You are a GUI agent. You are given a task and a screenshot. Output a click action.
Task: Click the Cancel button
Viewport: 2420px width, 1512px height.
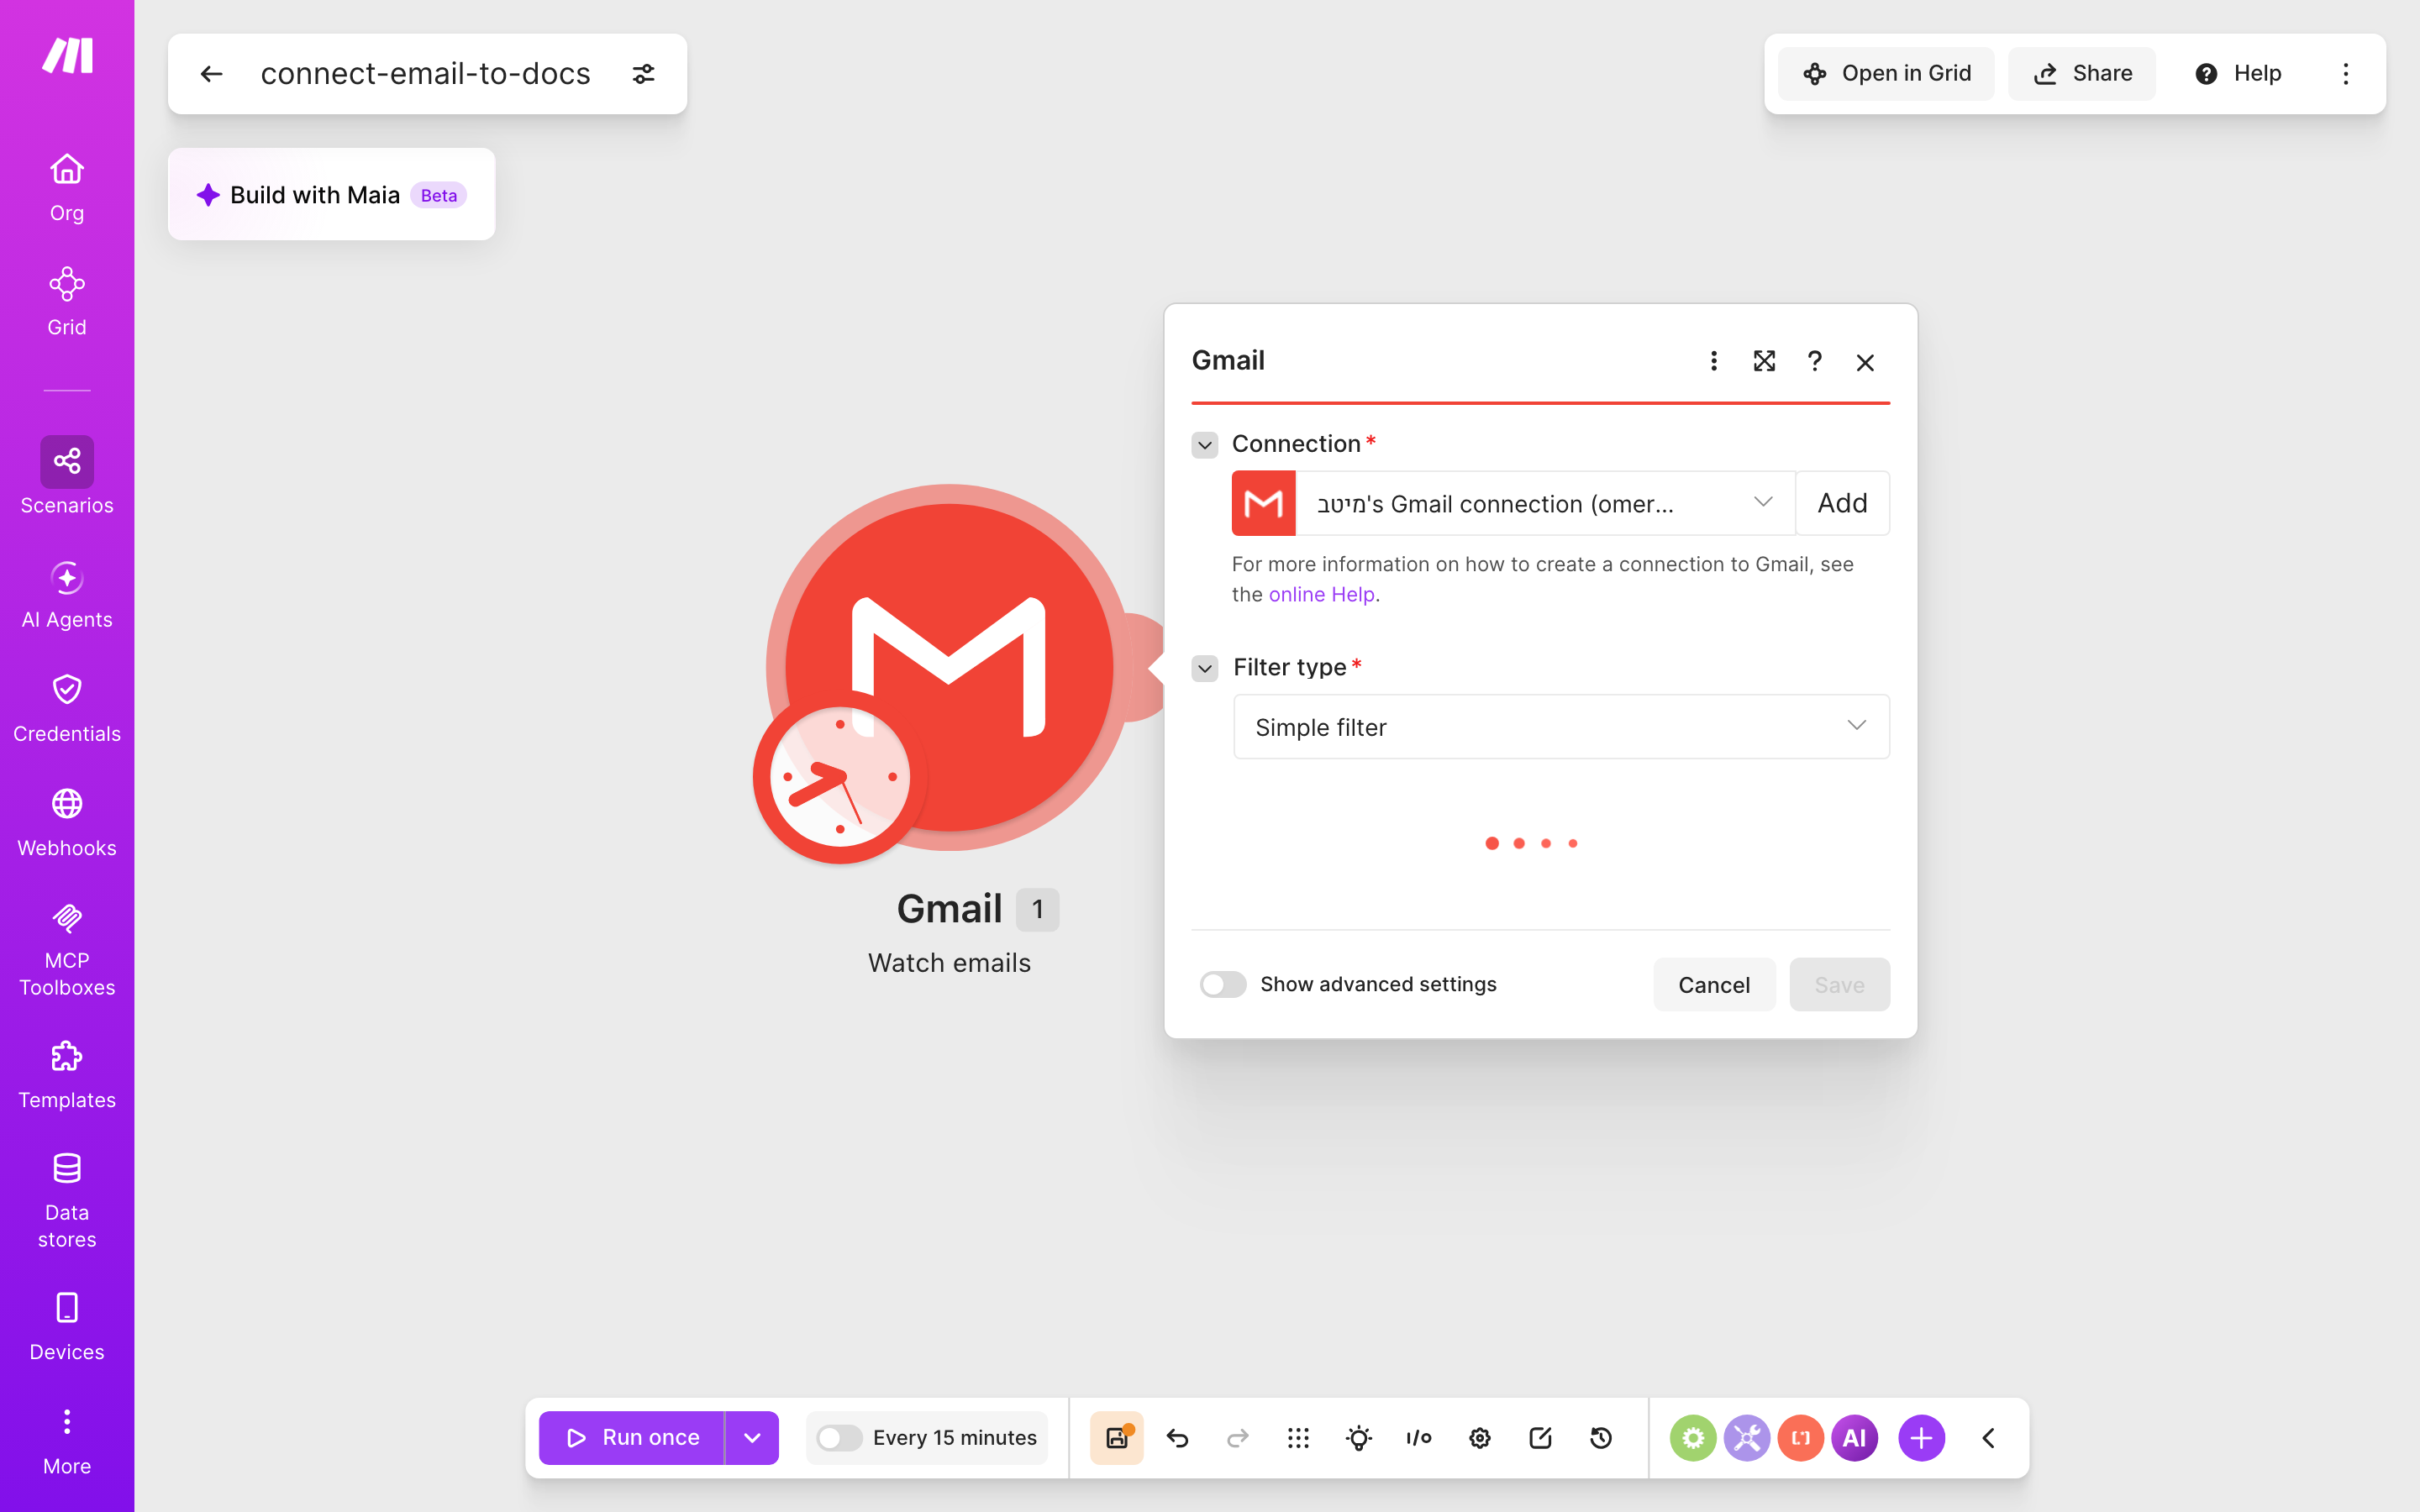coord(1714,985)
